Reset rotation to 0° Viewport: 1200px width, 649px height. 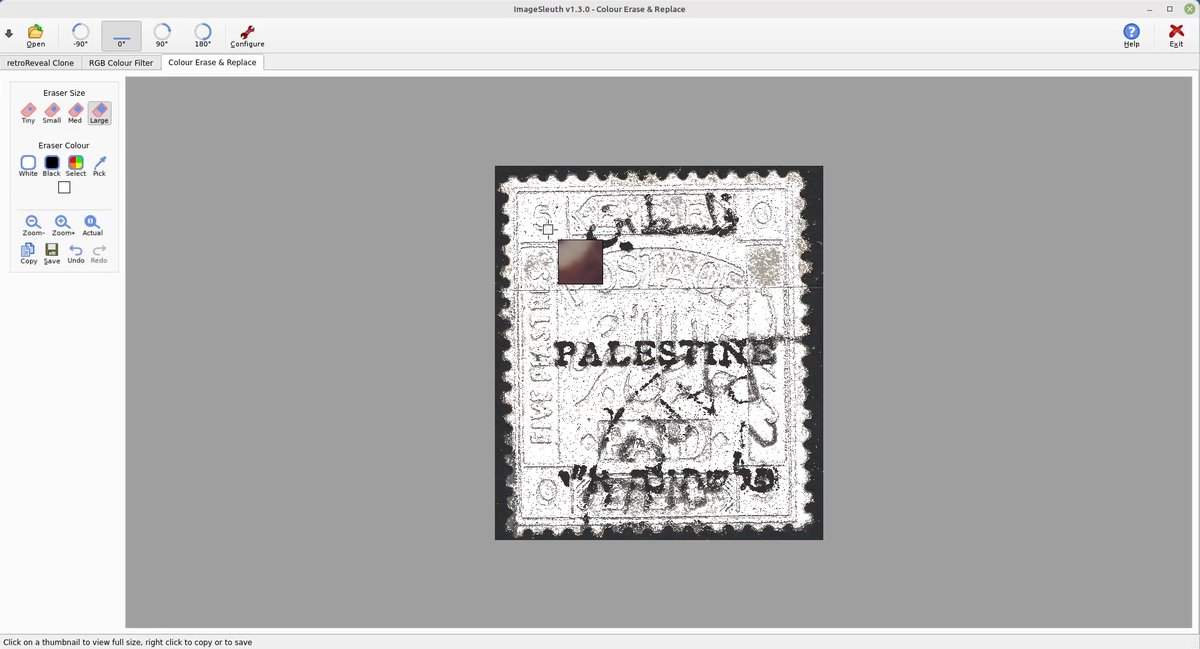pyautogui.click(x=121, y=36)
